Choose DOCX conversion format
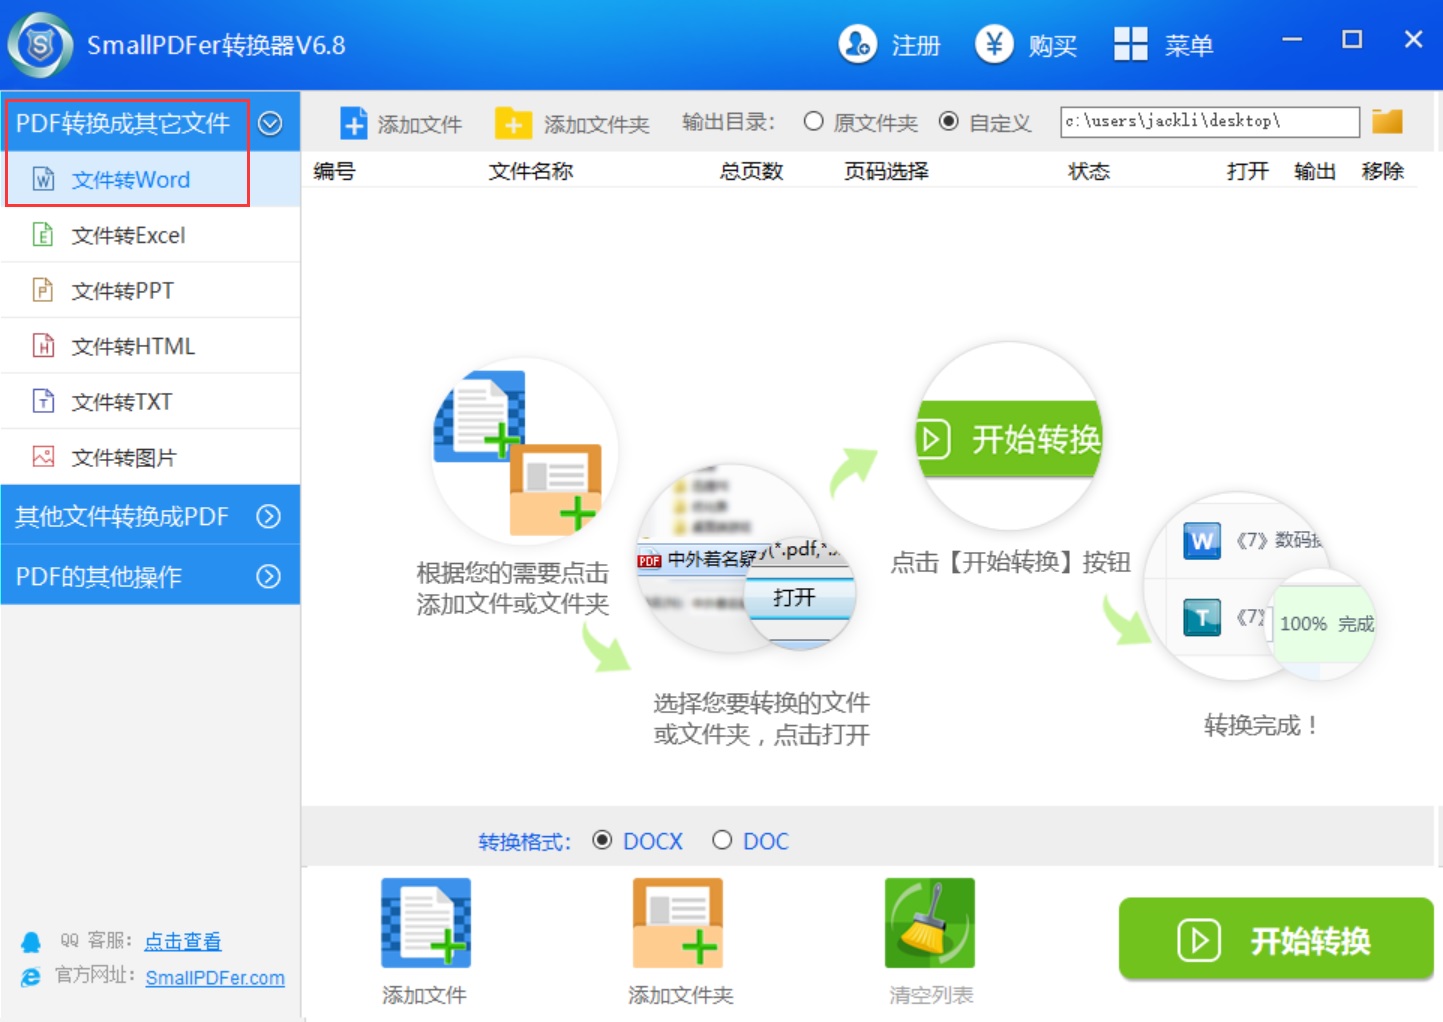The width and height of the screenshot is (1443, 1022). tap(602, 840)
